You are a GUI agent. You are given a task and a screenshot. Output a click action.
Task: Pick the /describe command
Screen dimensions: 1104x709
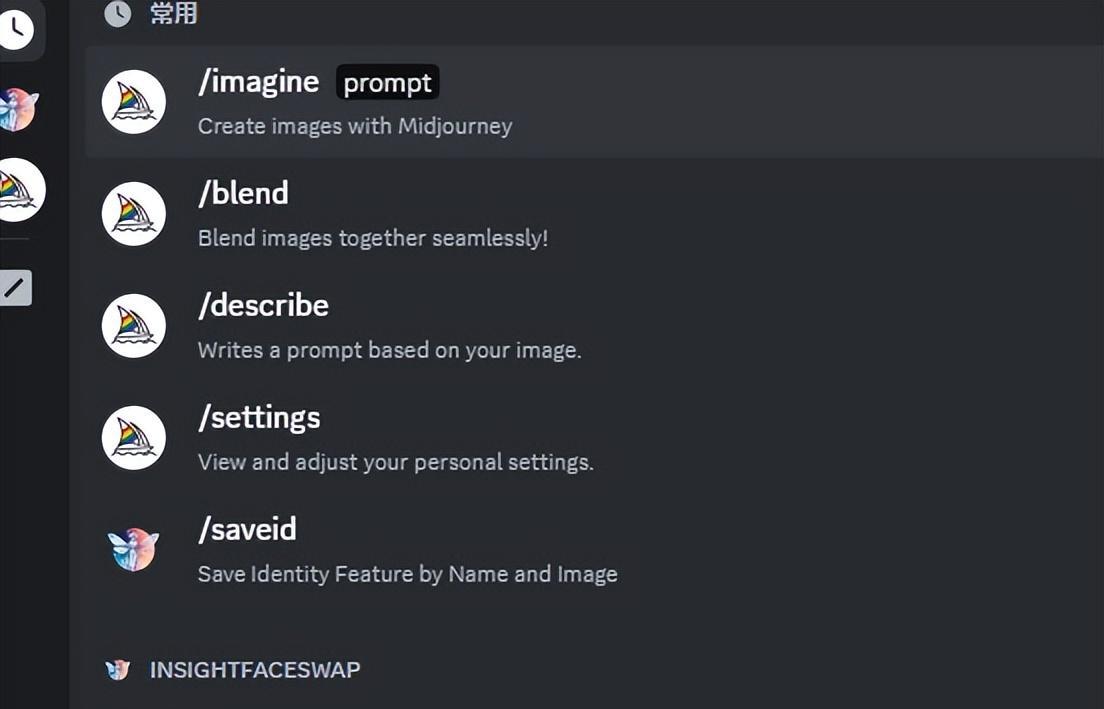click(593, 326)
